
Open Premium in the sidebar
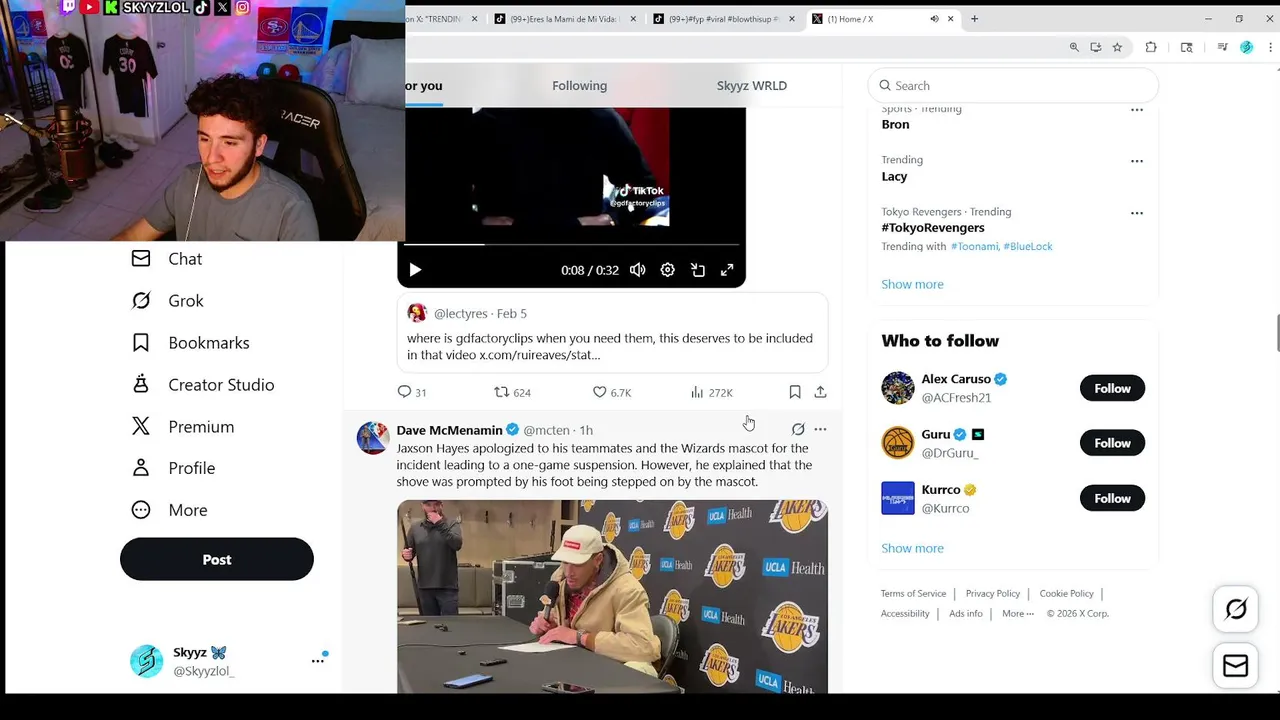pos(183,427)
